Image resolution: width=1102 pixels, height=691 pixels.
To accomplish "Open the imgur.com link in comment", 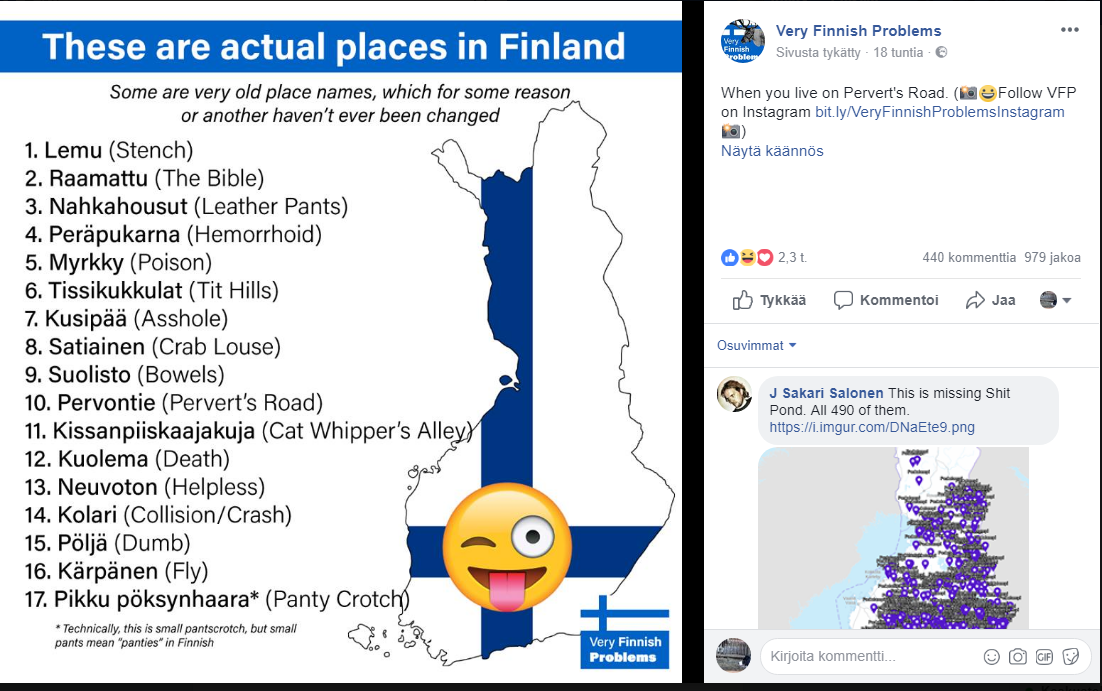I will [872, 427].
